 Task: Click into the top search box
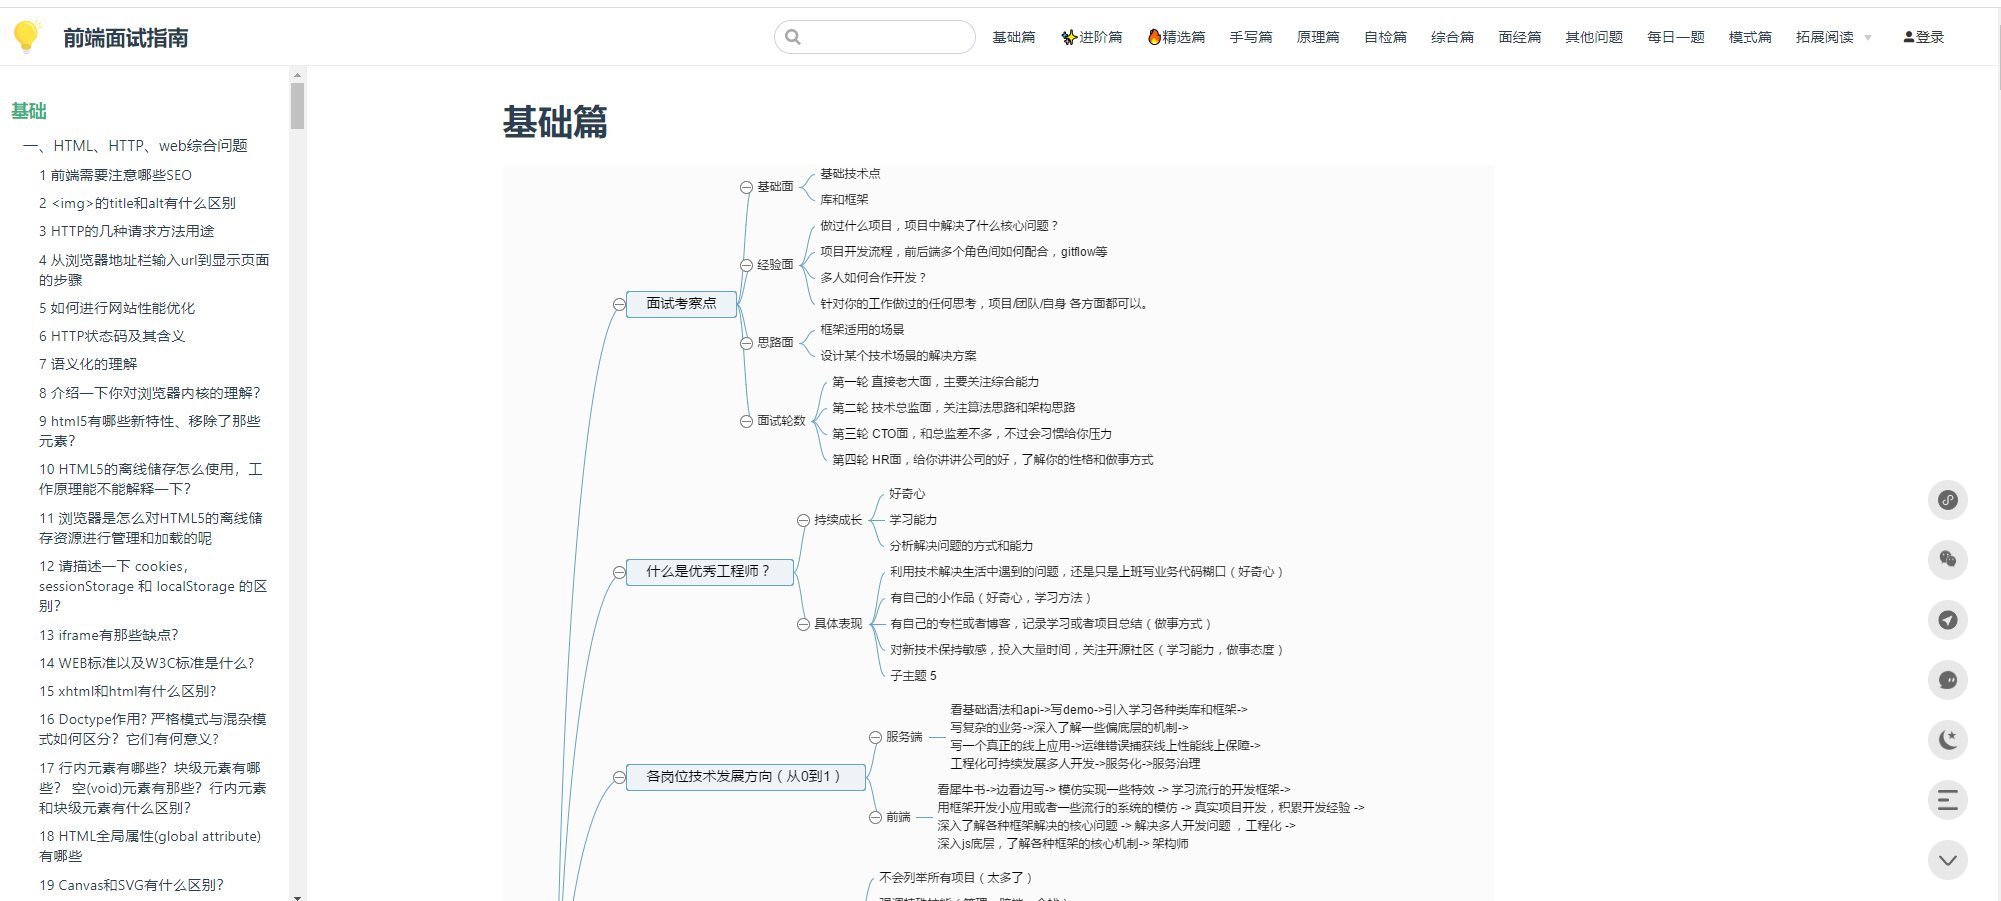(875, 37)
